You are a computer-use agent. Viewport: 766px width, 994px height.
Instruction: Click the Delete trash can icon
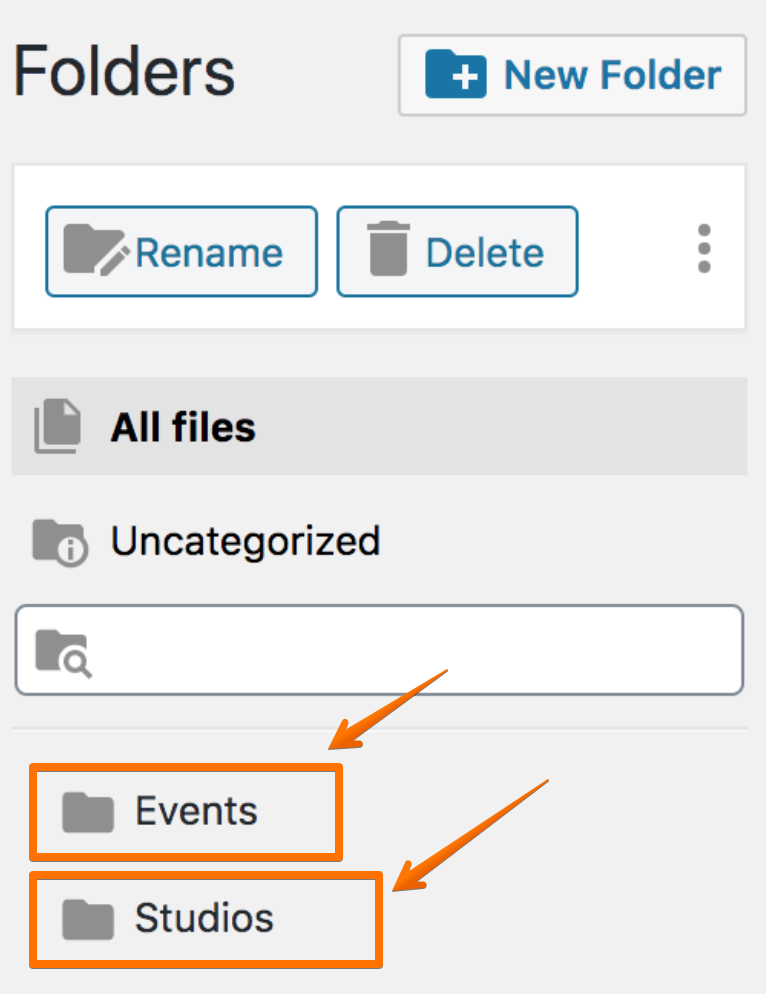tap(388, 248)
